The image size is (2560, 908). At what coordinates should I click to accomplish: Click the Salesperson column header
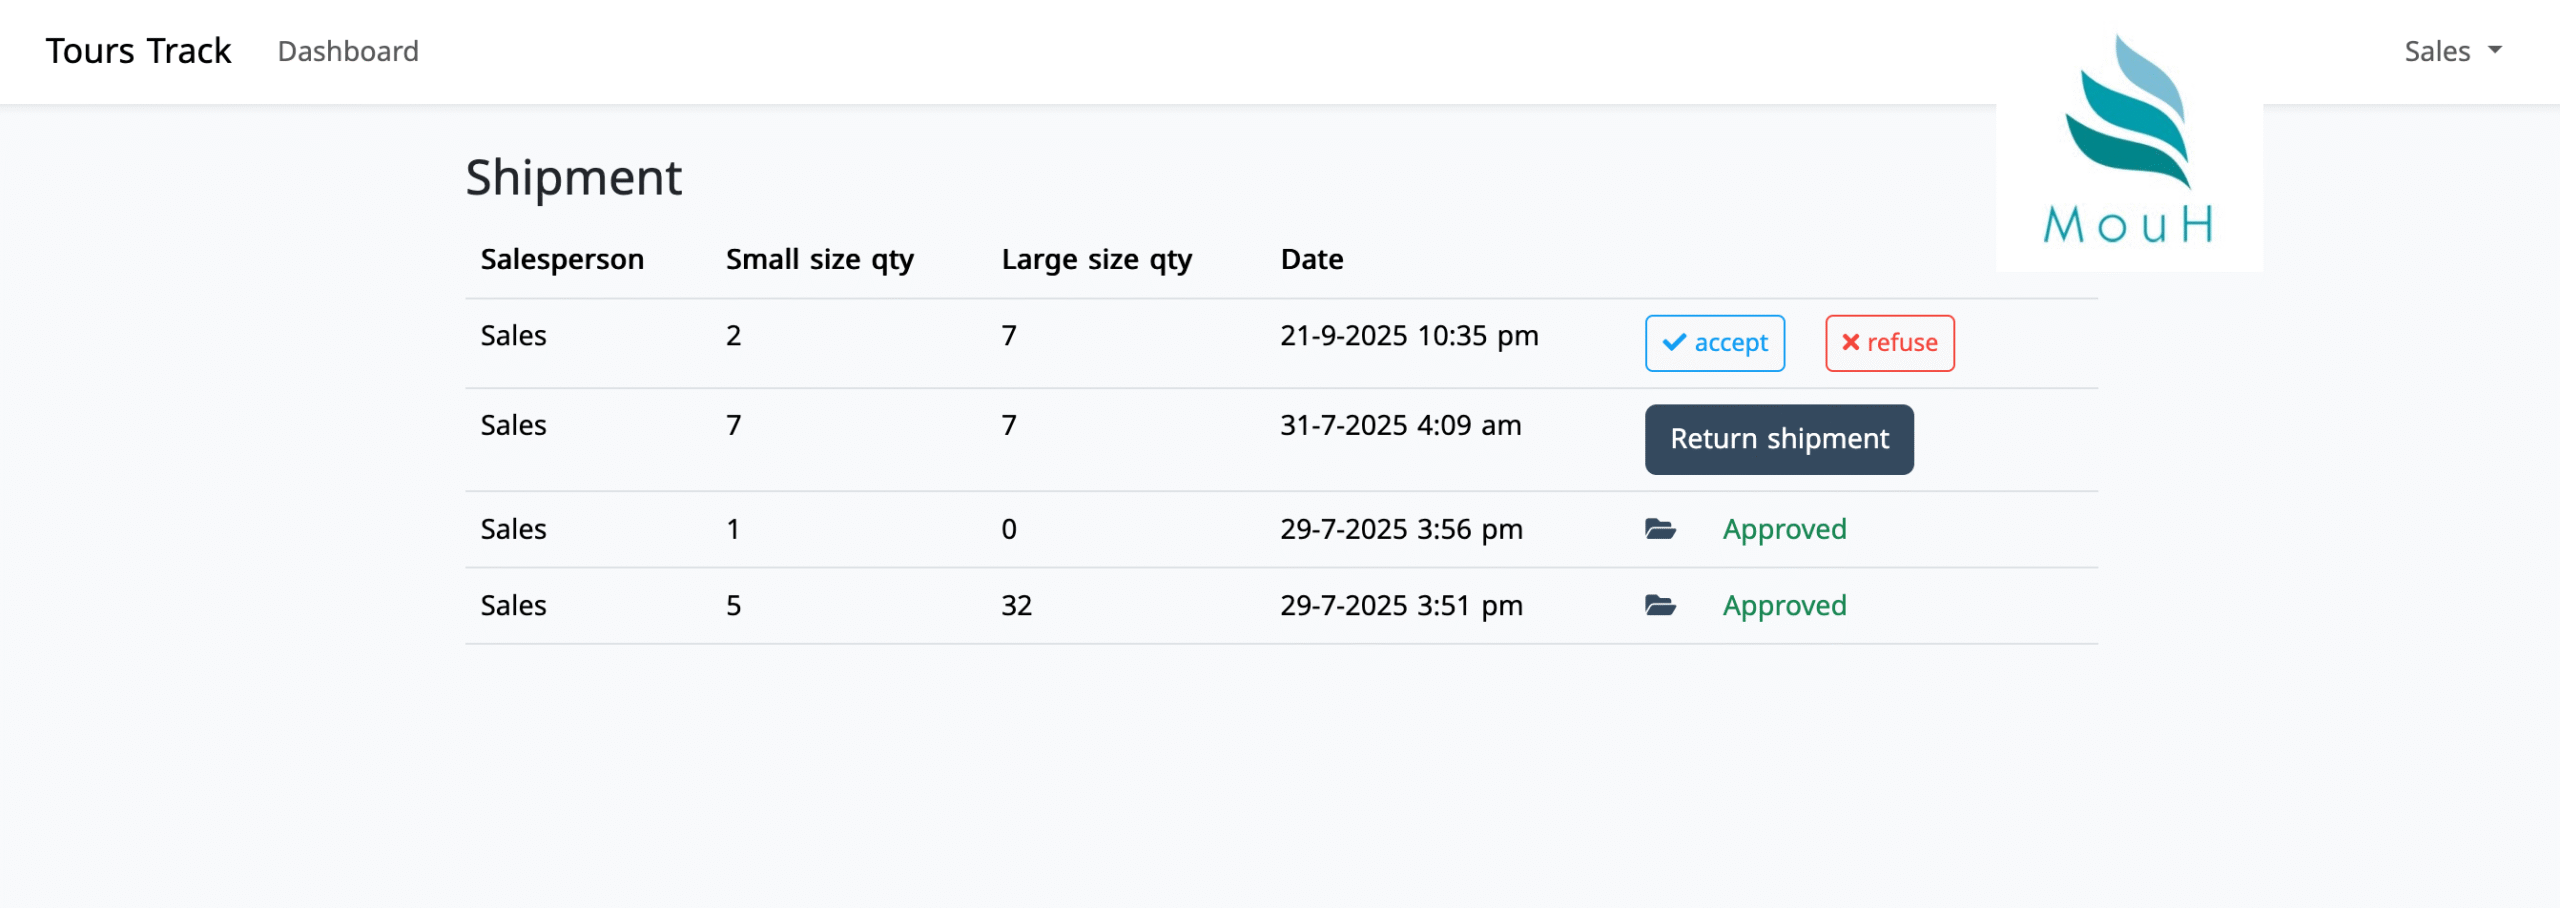coord(562,260)
